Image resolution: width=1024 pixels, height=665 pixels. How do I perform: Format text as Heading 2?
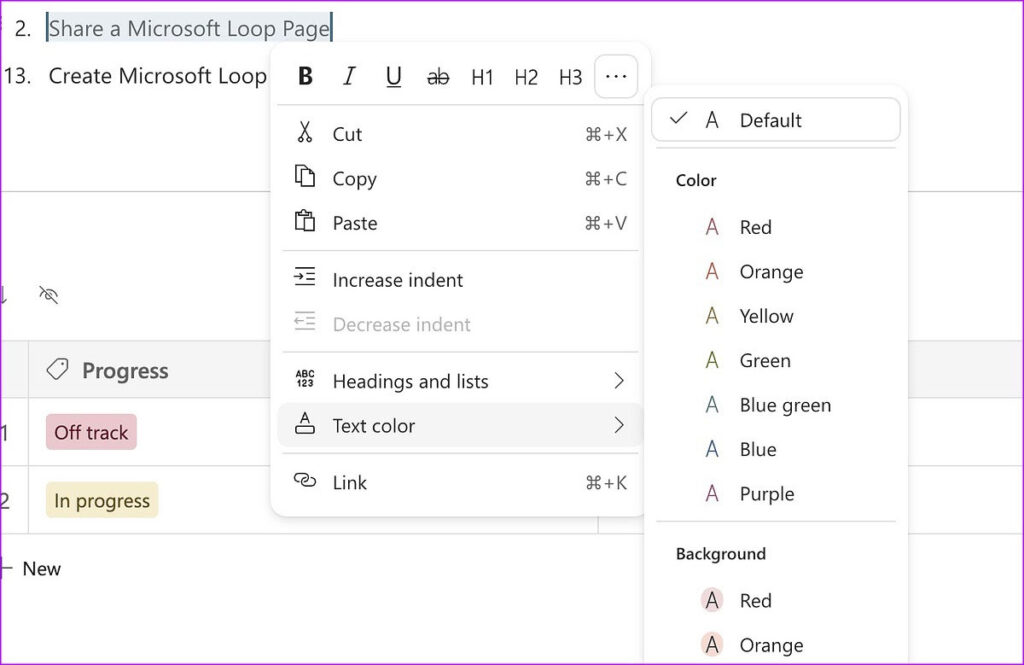point(526,76)
